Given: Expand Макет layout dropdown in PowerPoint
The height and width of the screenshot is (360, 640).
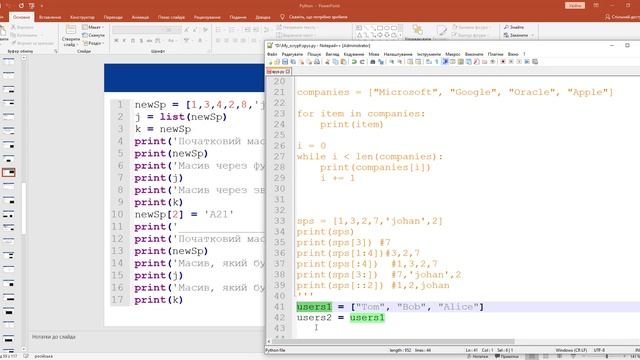Looking at the screenshot, I should point(93,27).
